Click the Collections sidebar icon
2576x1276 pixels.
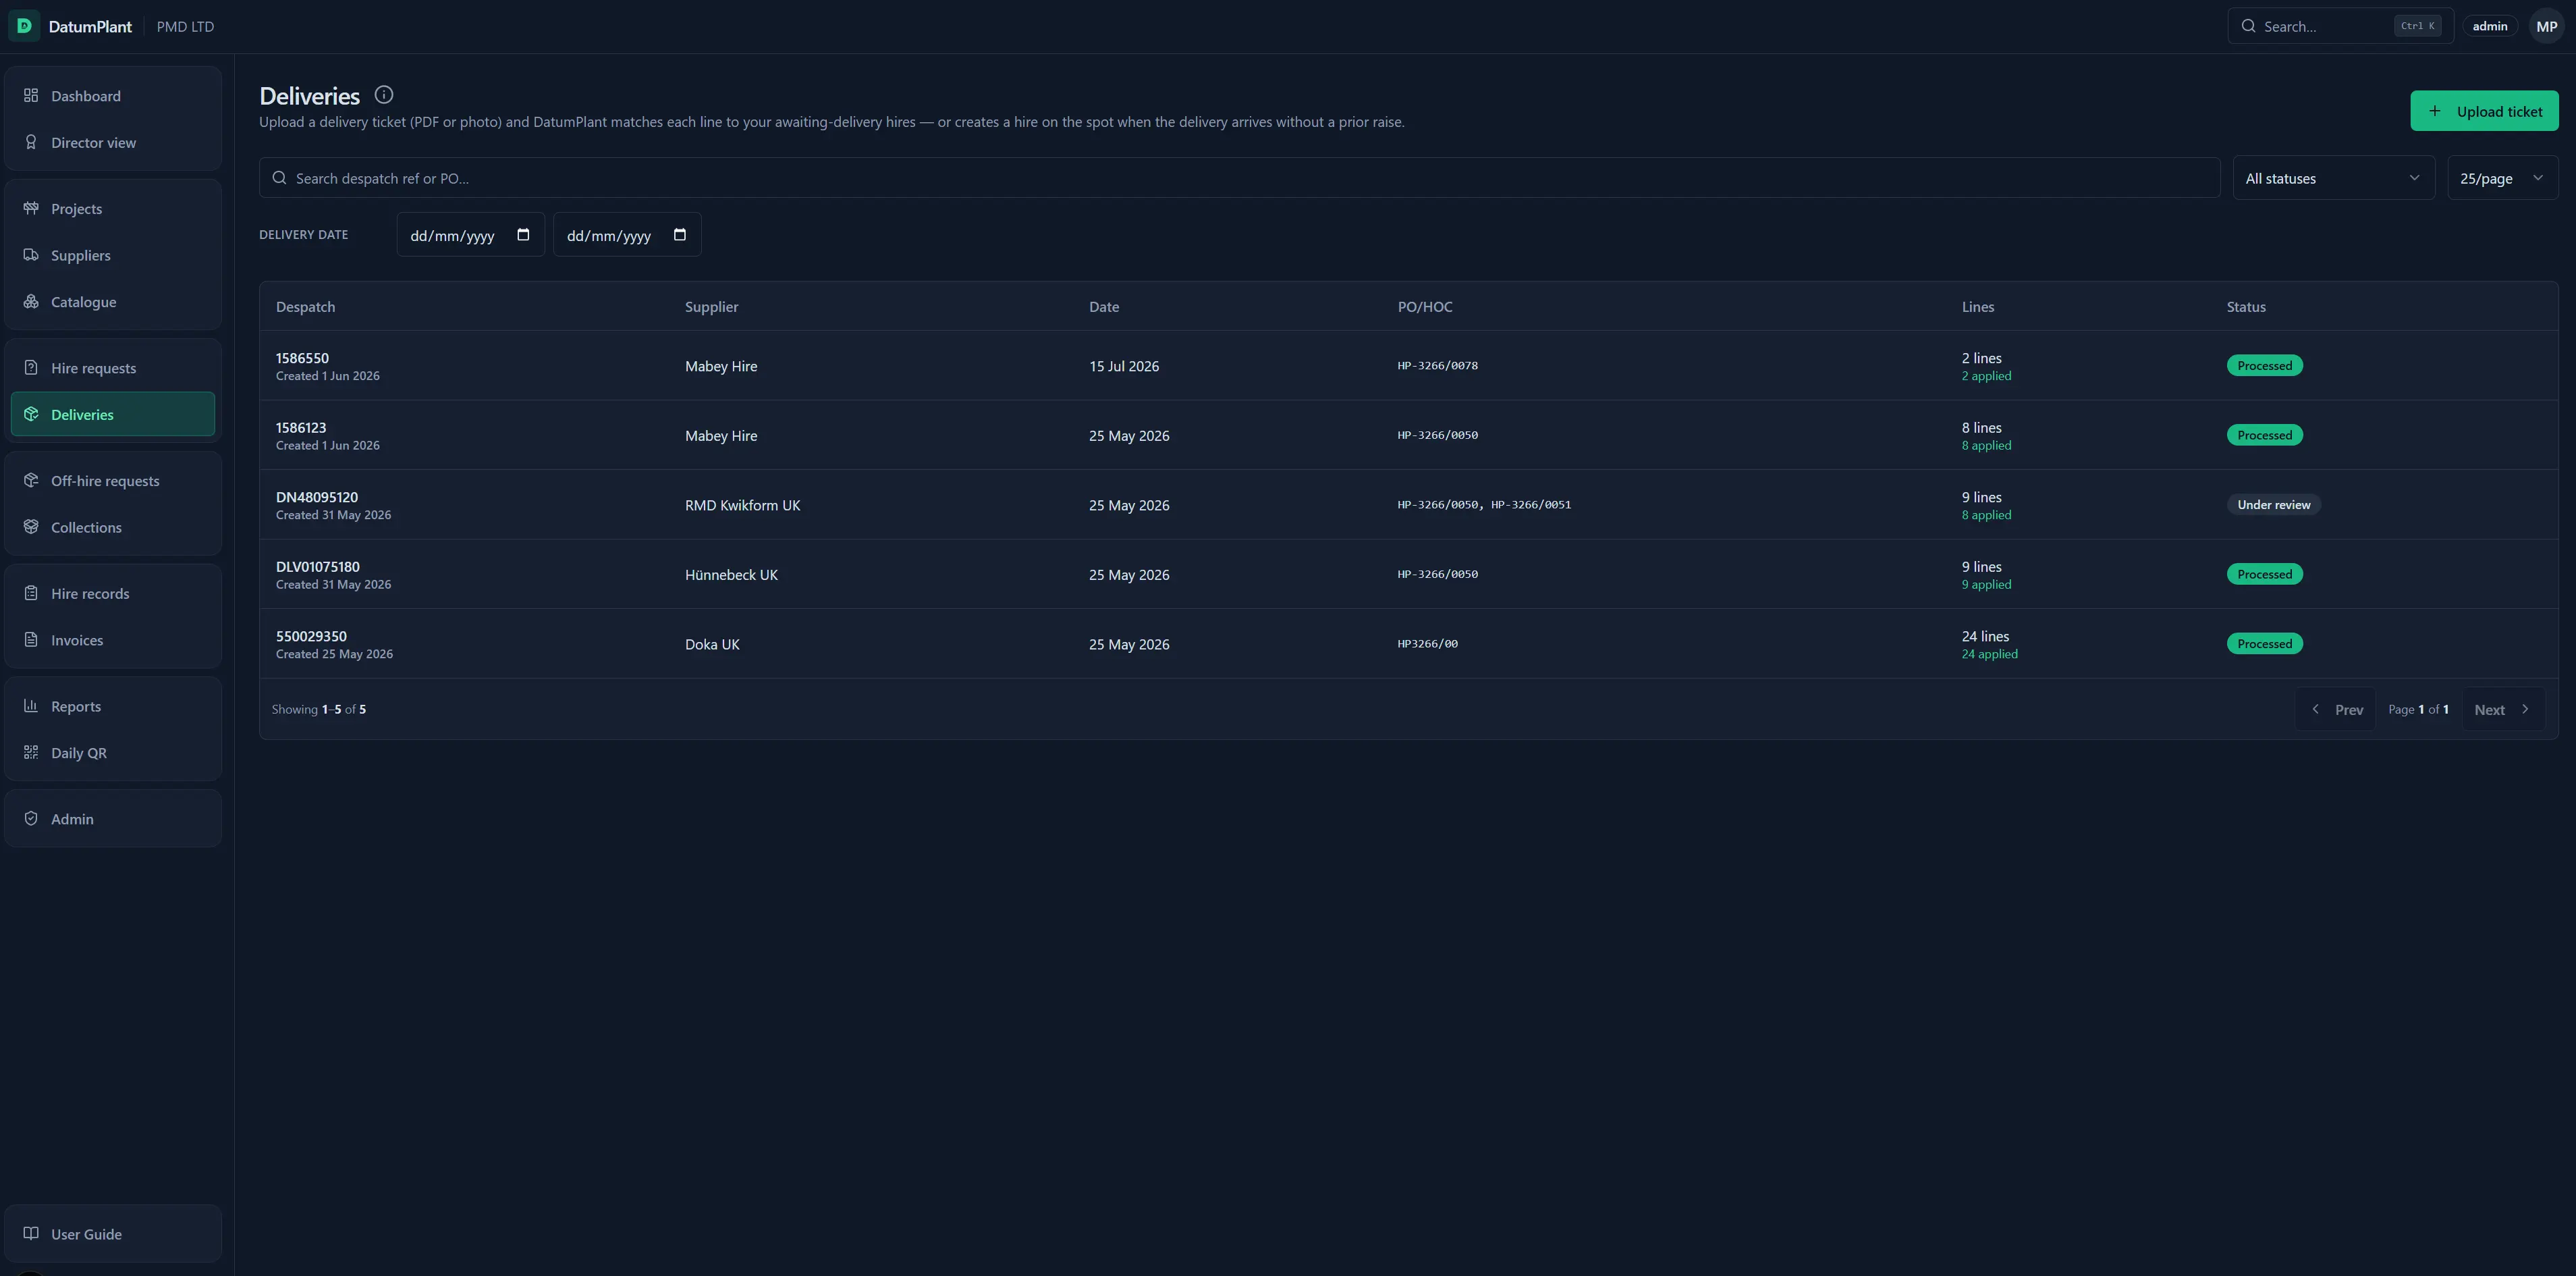31,527
